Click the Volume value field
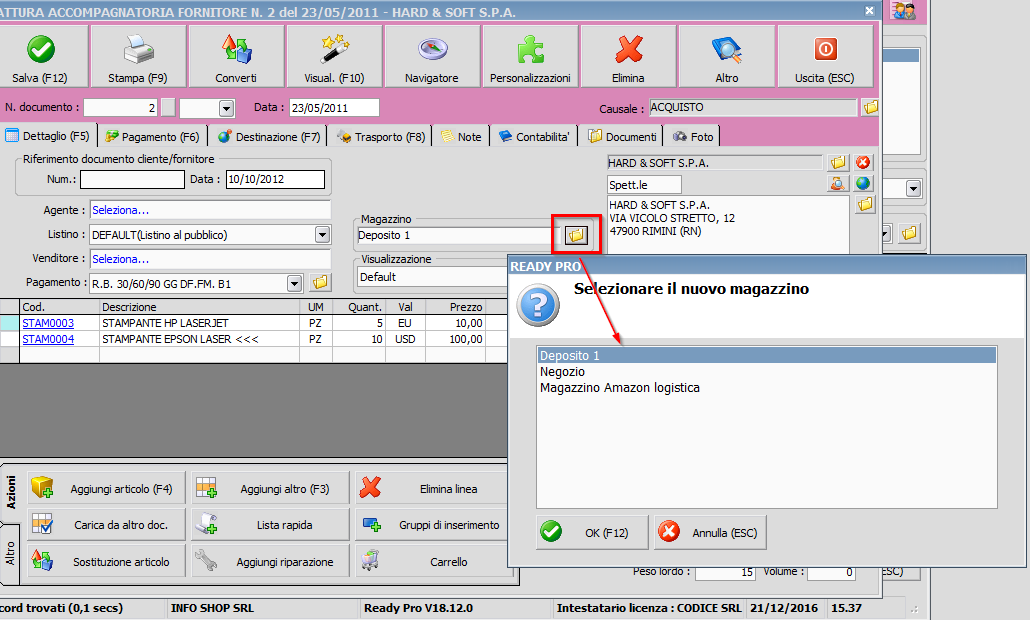Viewport: 1030px width, 620px height. 831,572
